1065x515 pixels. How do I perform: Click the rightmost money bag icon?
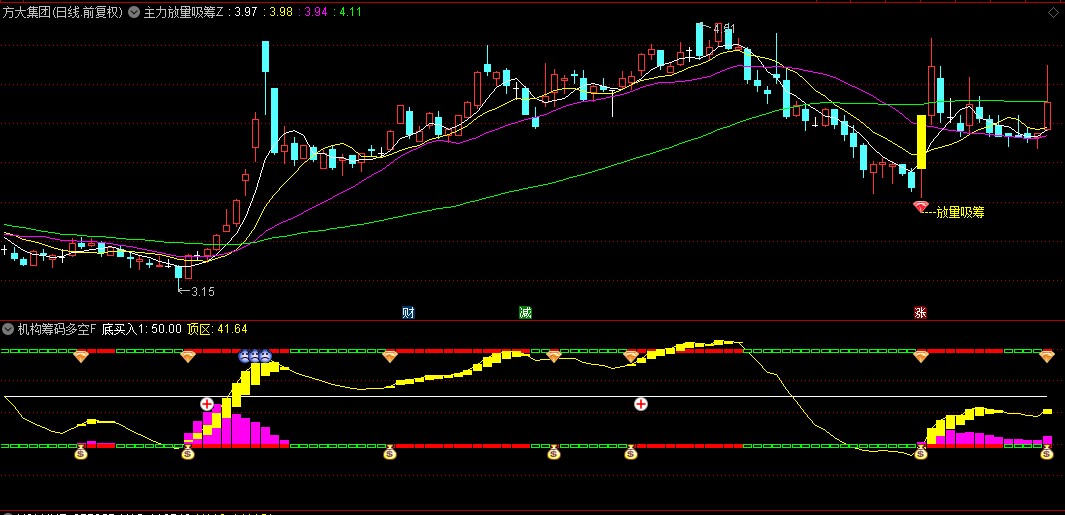(1047, 452)
